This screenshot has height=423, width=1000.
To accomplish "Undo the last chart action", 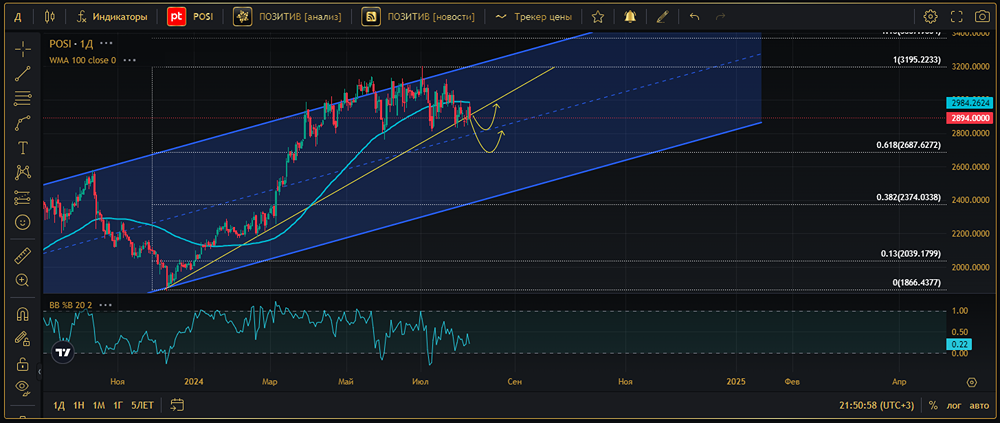I will coord(694,17).
